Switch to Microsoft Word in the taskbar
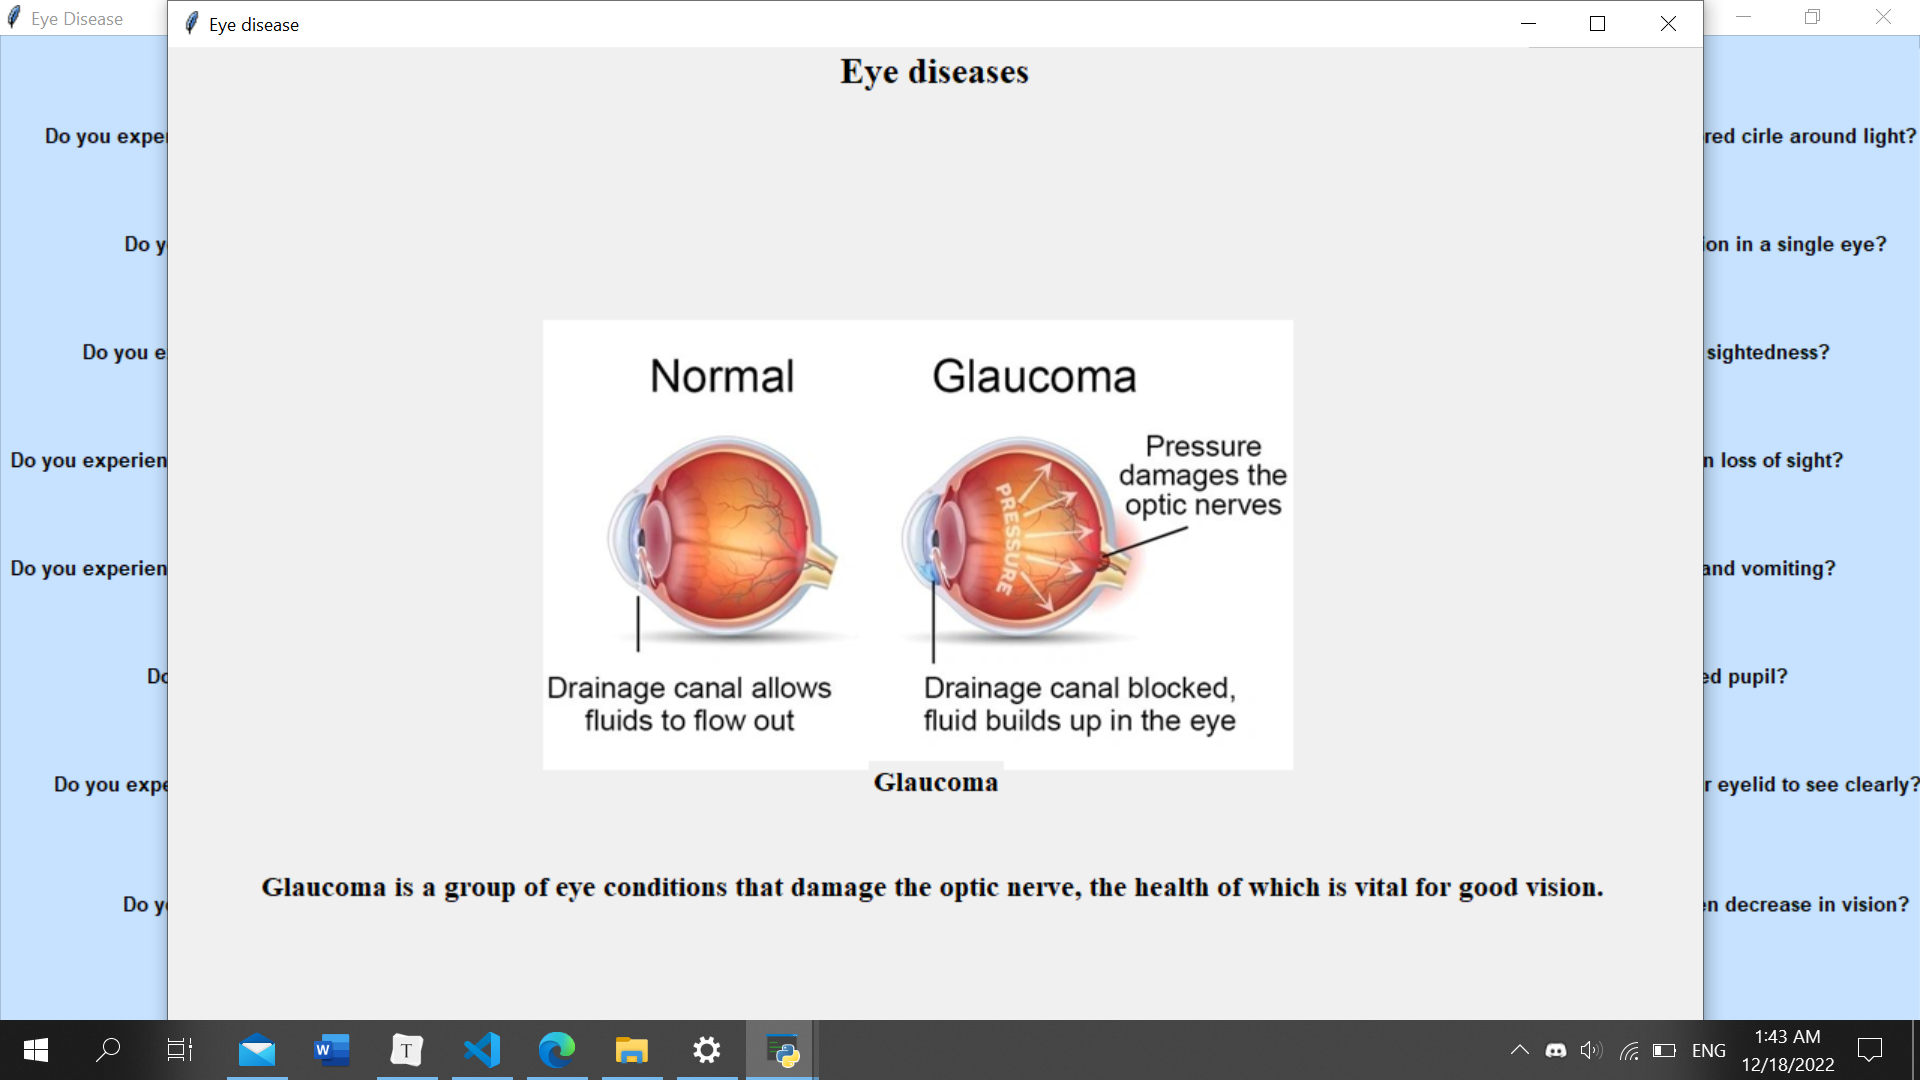This screenshot has width=1920, height=1080. click(x=332, y=1050)
